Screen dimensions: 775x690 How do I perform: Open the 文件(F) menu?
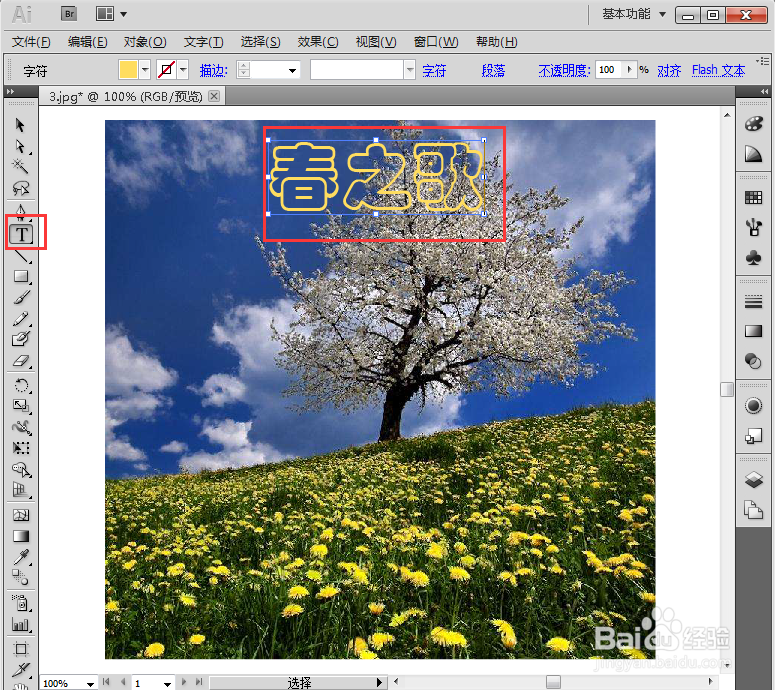(x=31, y=42)
